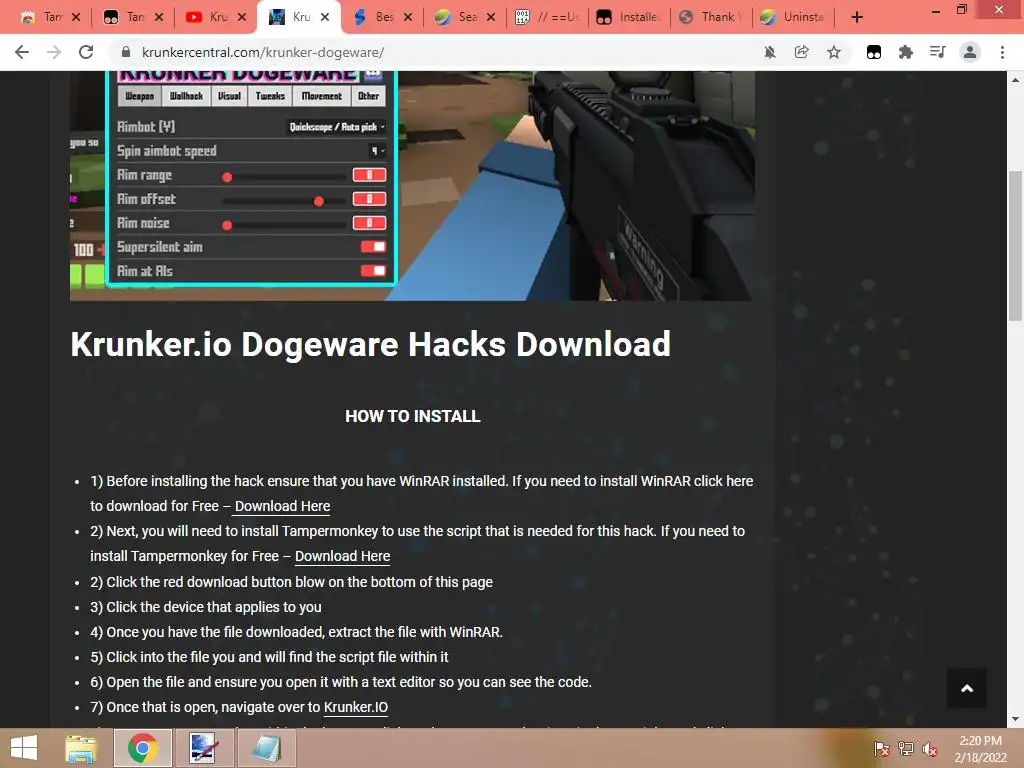Viewport: 1024px width, 768px height.
Task: Click the address bar URL
Action: [x=263, y=52]
